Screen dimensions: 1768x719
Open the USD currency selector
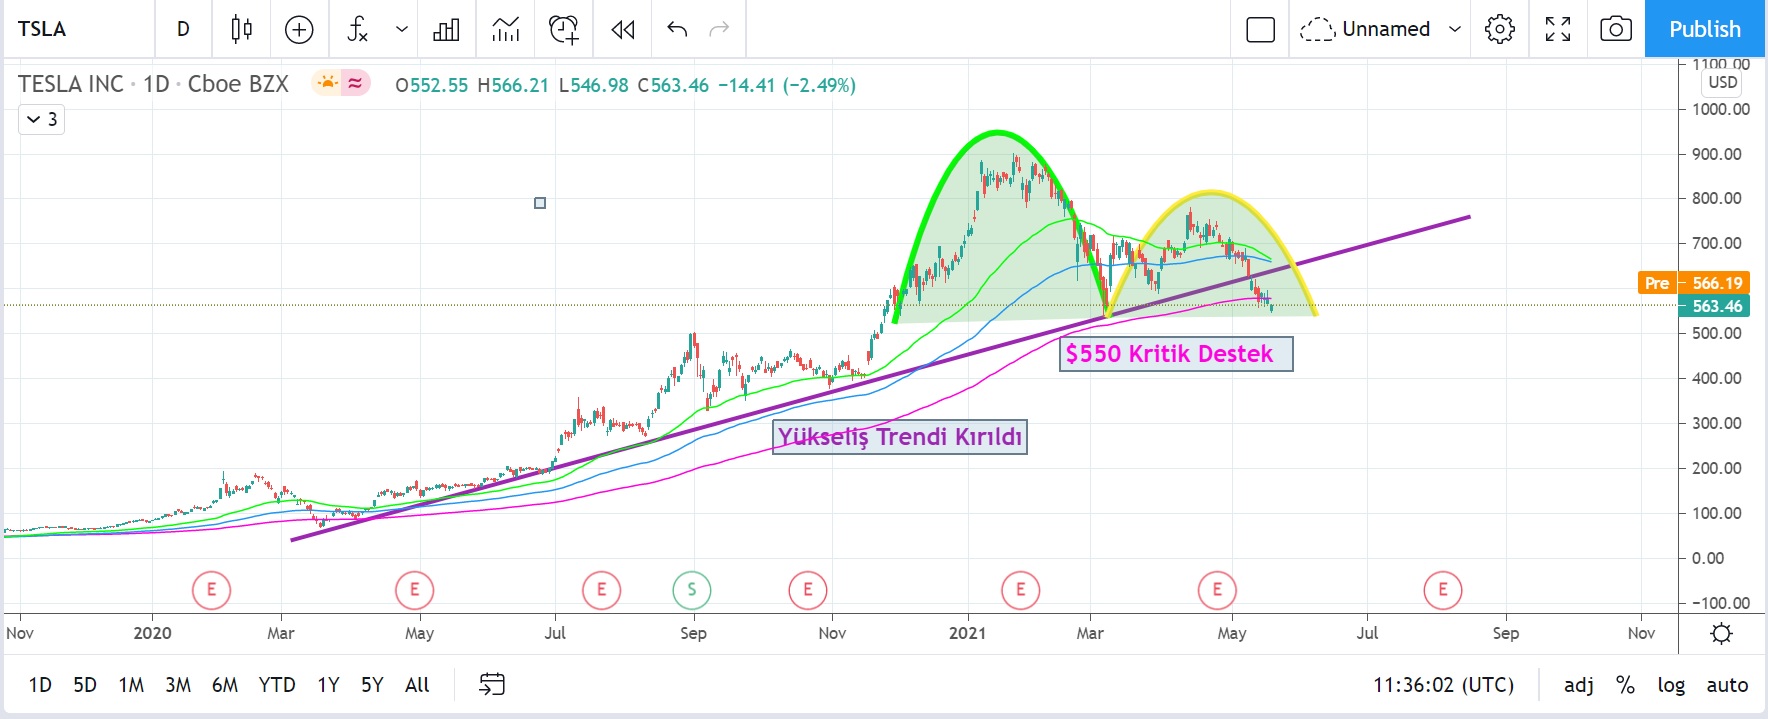(1723, 82)
